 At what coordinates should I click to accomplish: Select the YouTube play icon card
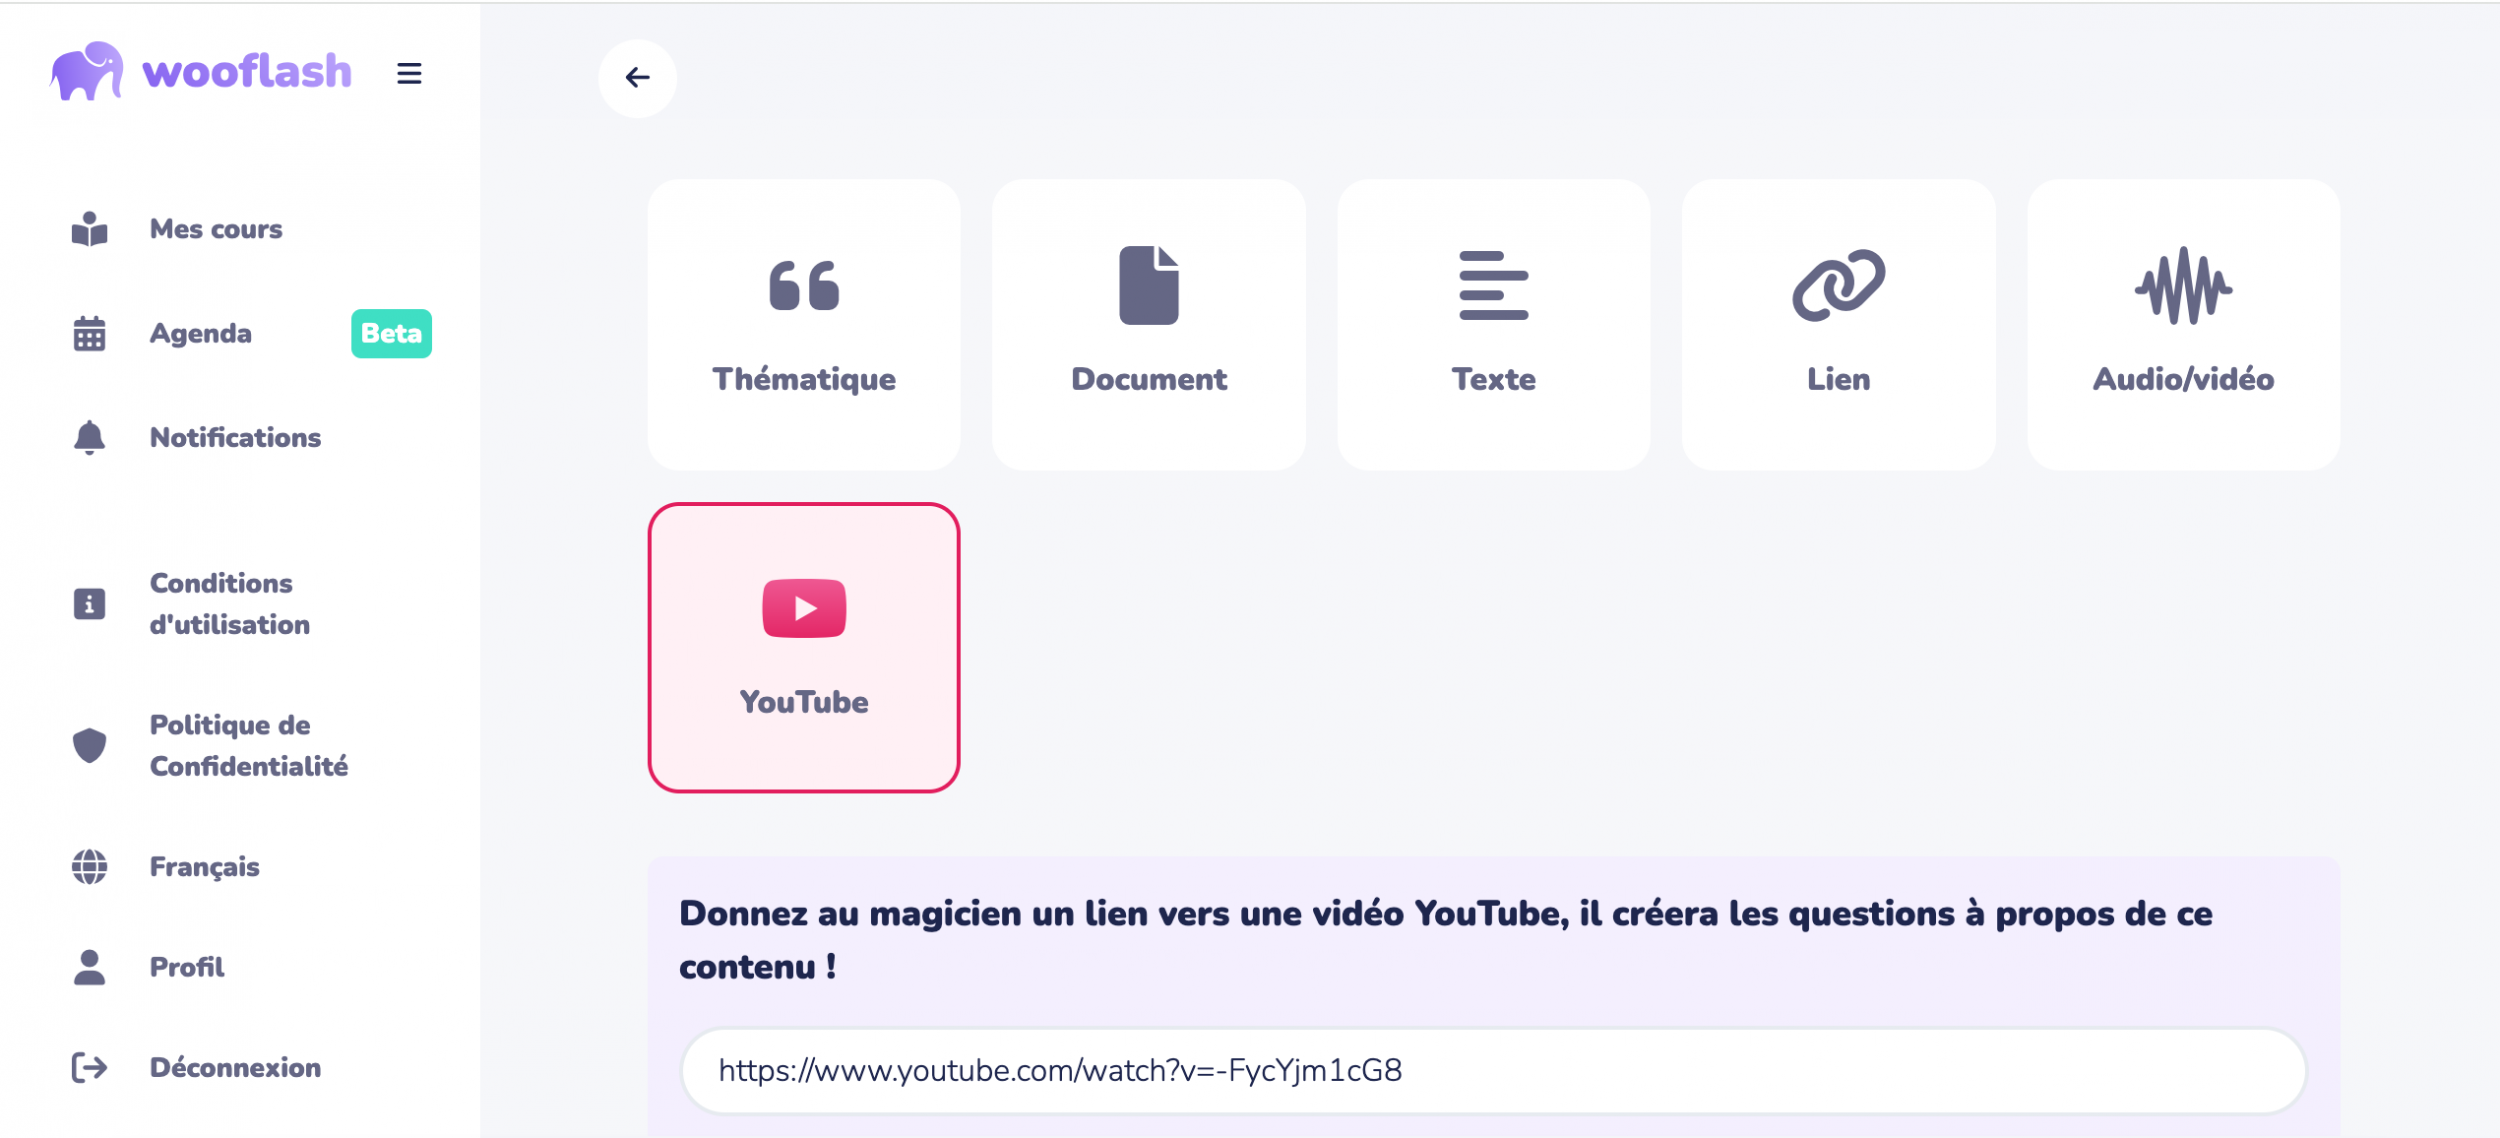tap(804, 609)
